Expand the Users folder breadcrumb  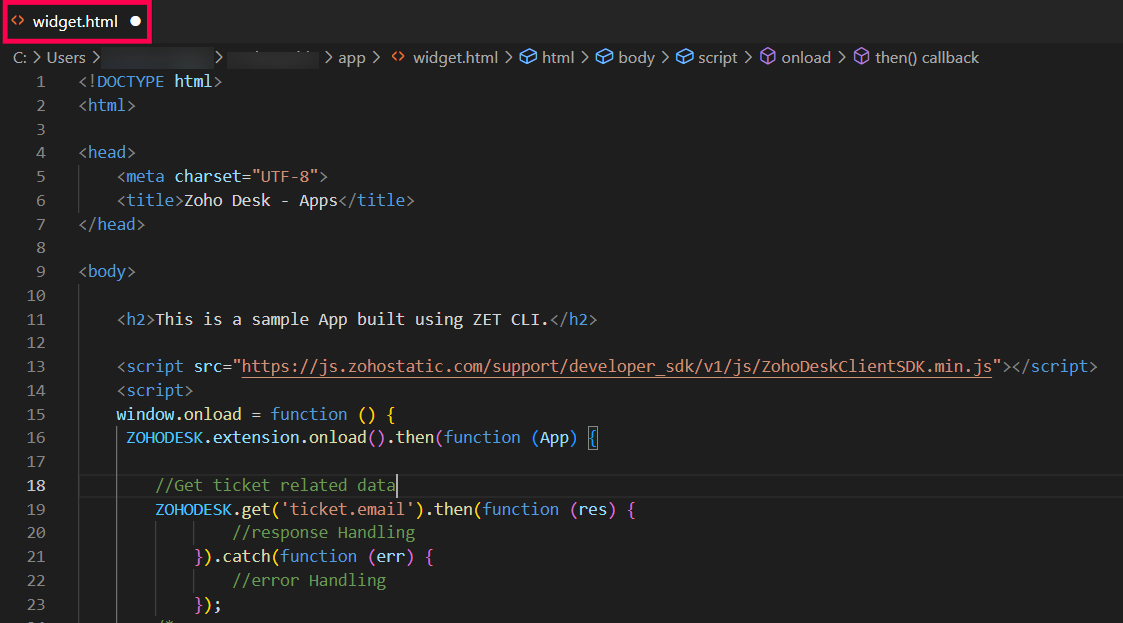66,58
